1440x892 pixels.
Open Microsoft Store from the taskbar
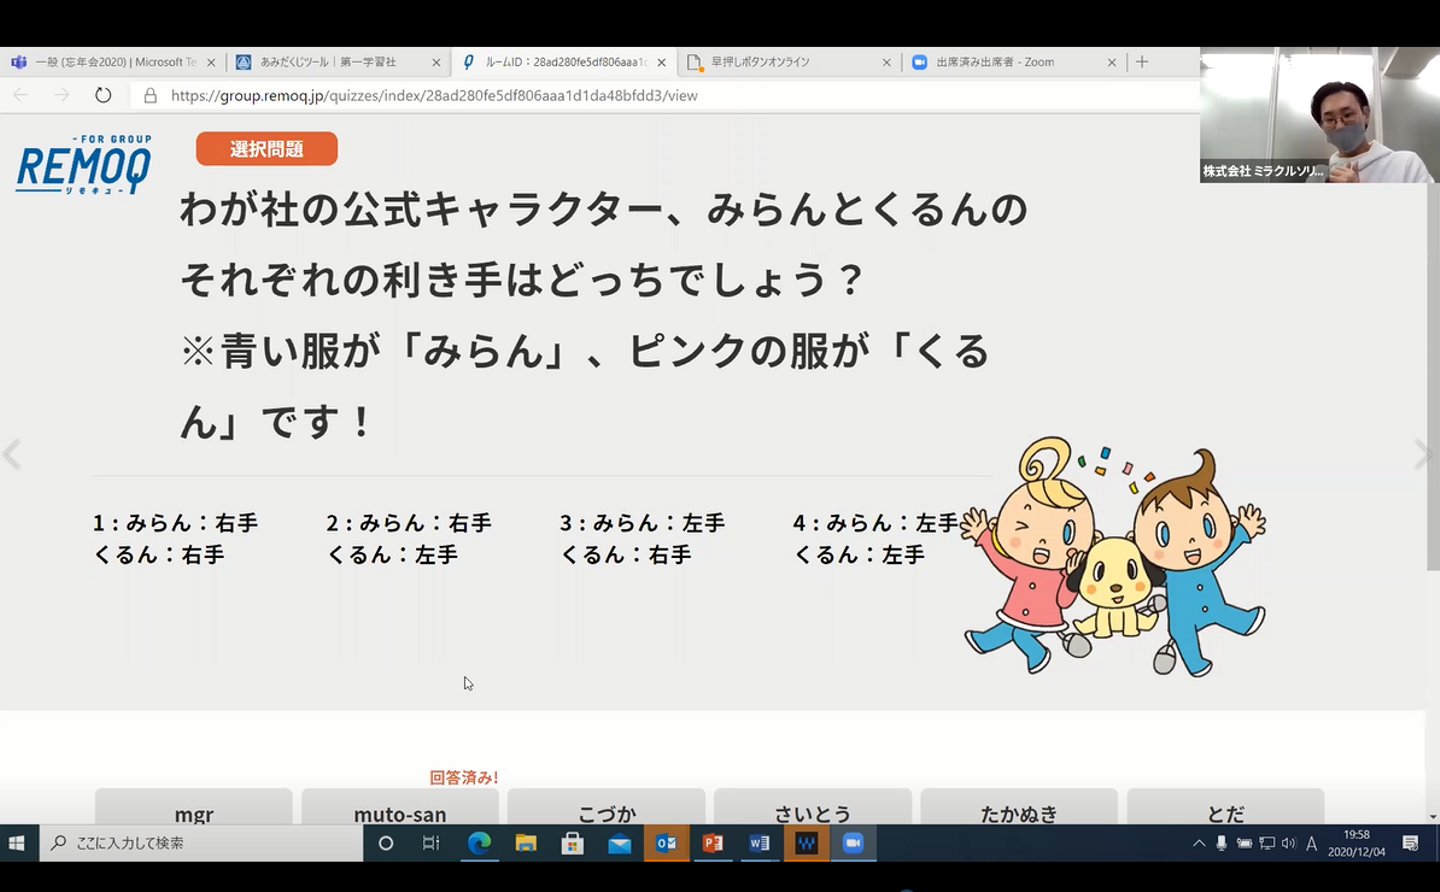click(572, 843)
